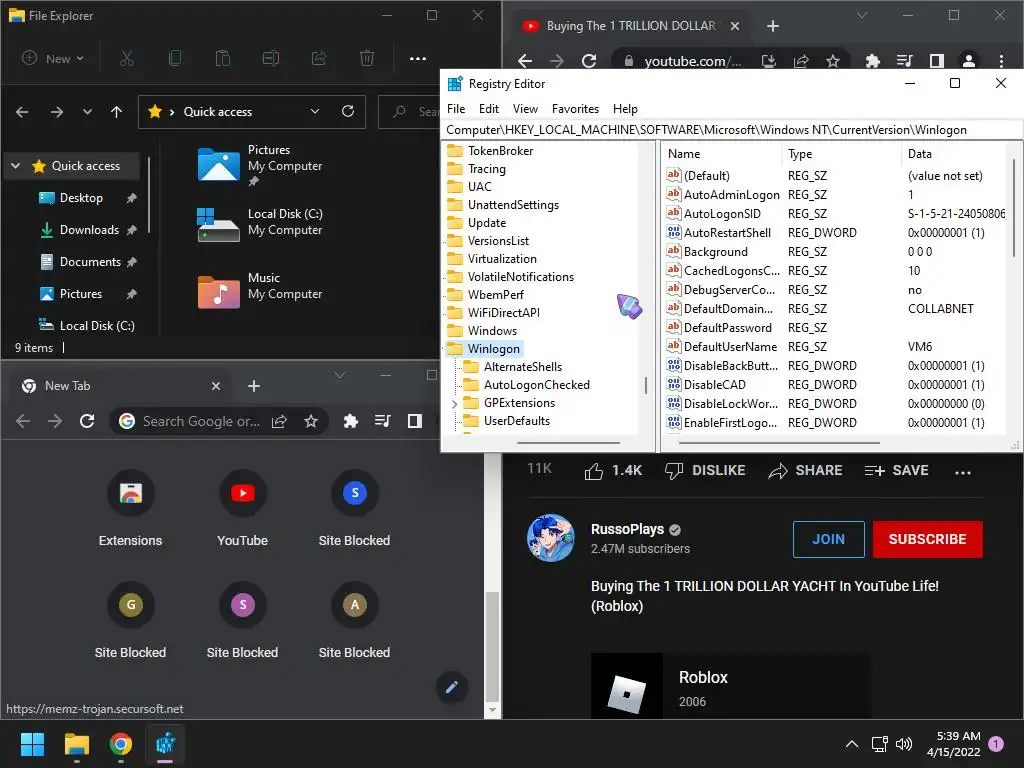Click SHARE under the video
The width and height of the screenshot is (1024, 768).
click(x=805, y=471)
